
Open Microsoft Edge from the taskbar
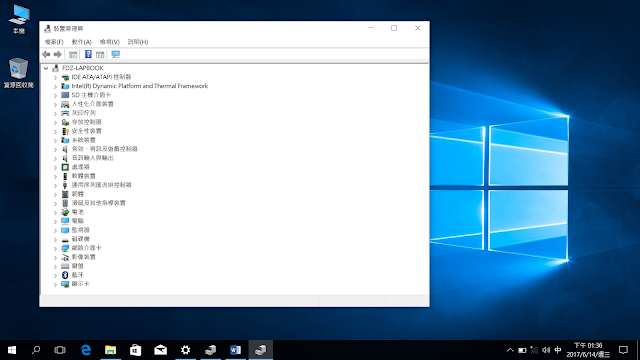86,350
